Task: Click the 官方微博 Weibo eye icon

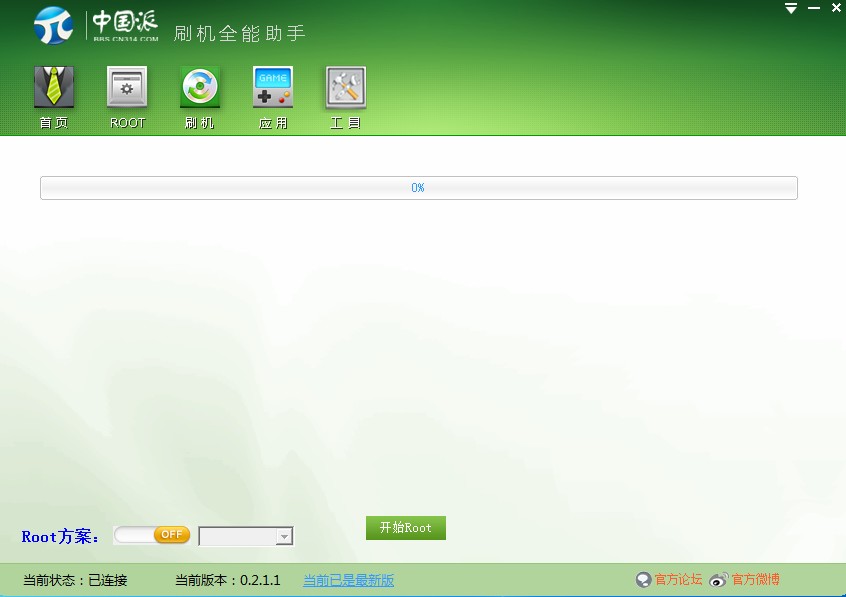Action: [719, 580]
